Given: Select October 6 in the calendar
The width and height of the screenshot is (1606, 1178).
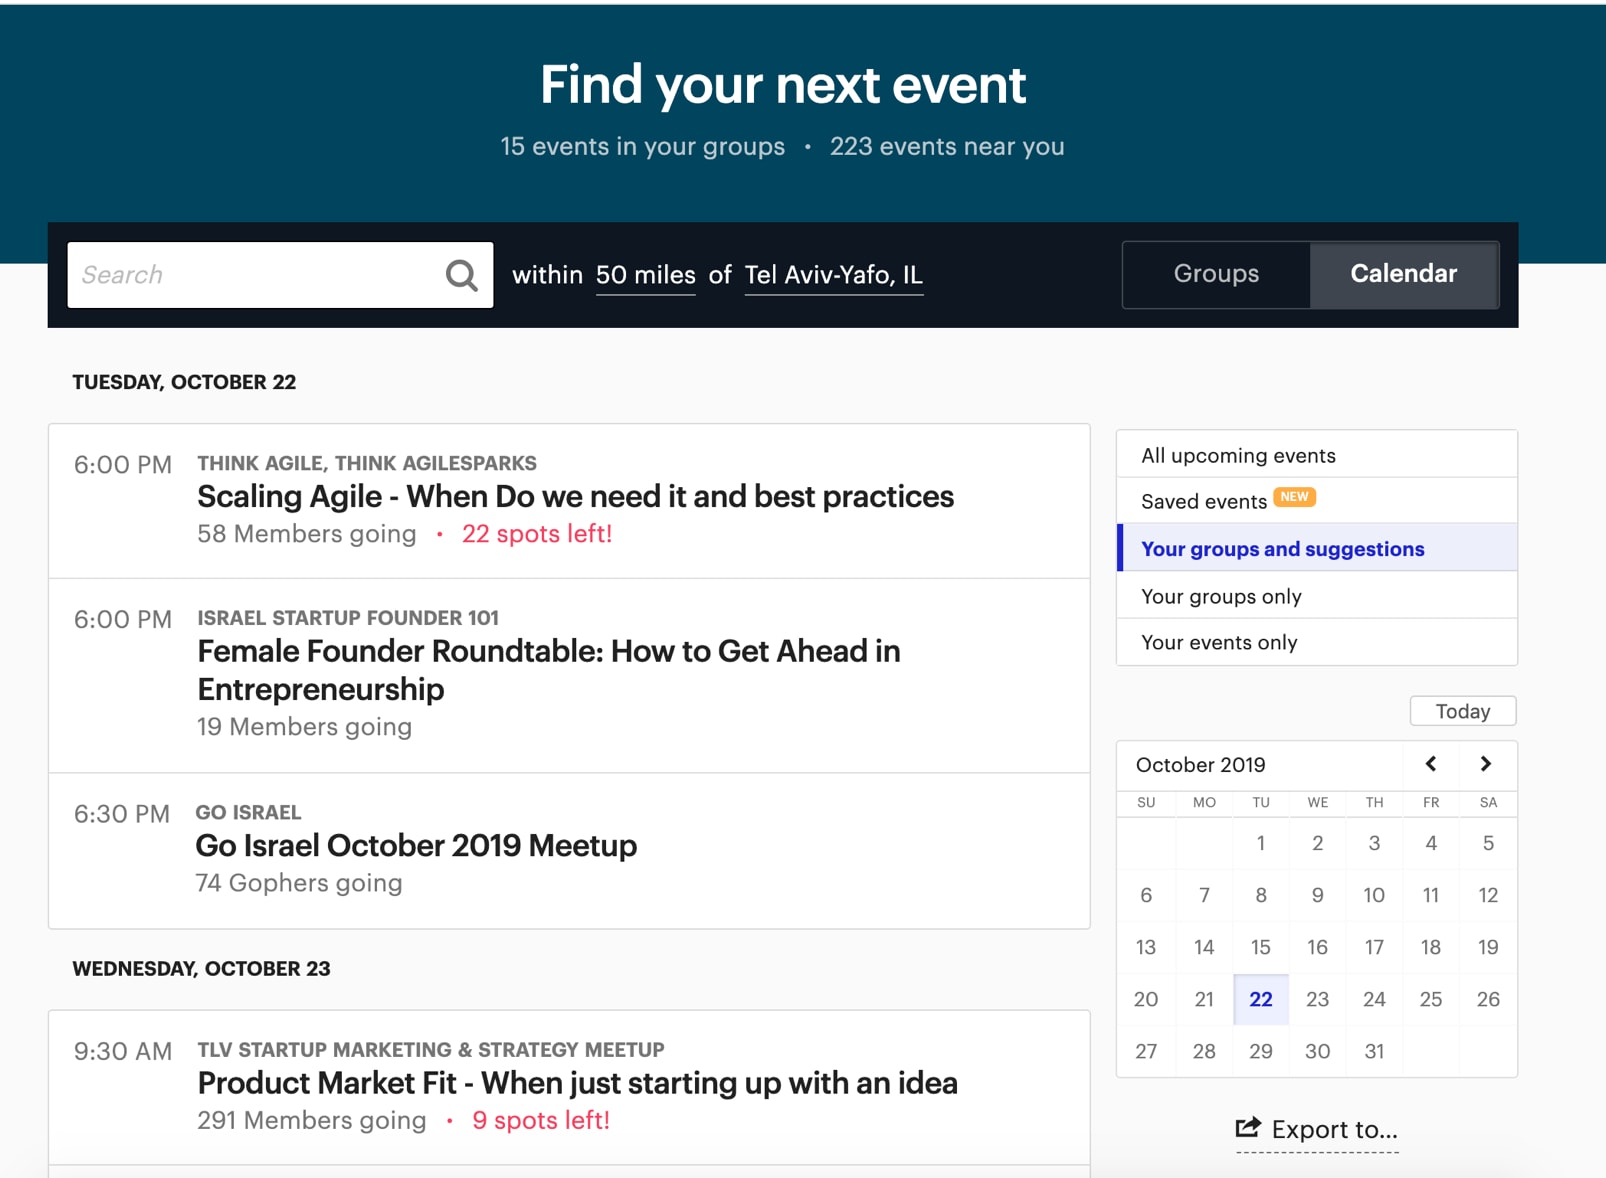Looking at the screenshot, I should pyautogui.click(x=1146, y=895).
